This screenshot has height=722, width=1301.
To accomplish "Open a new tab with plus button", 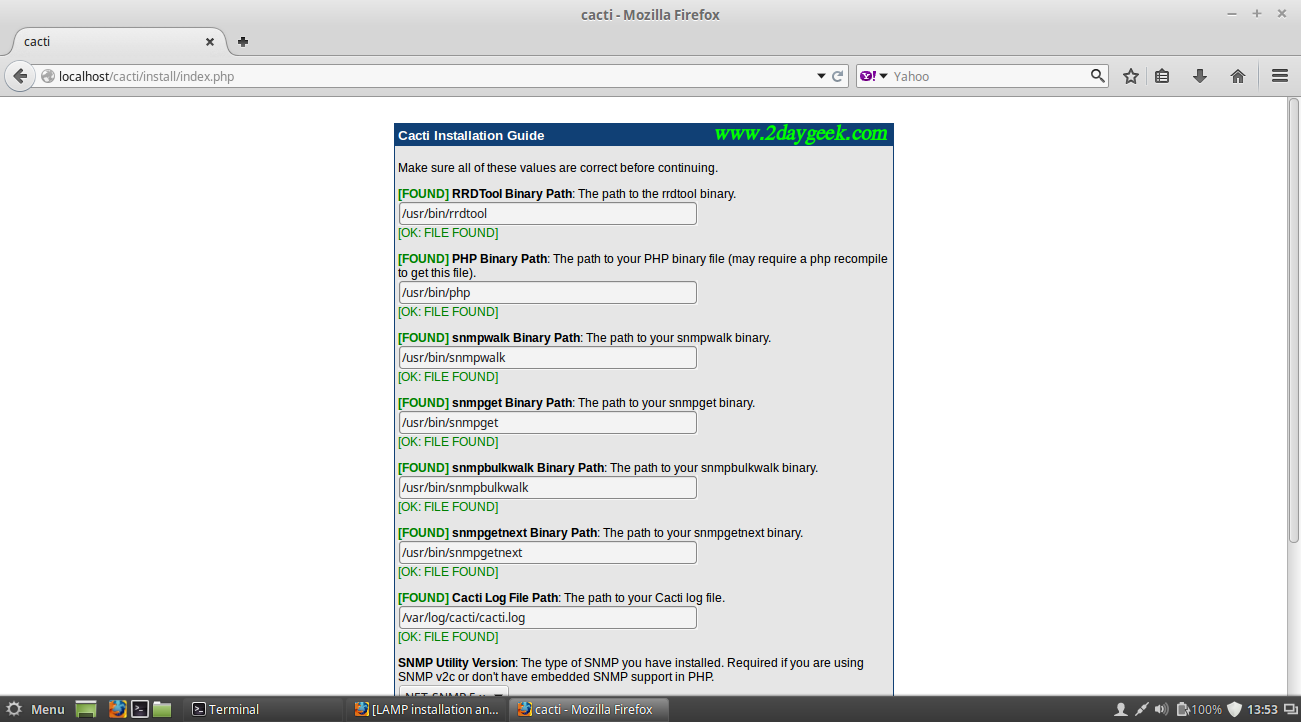I will tap(243, 42).
